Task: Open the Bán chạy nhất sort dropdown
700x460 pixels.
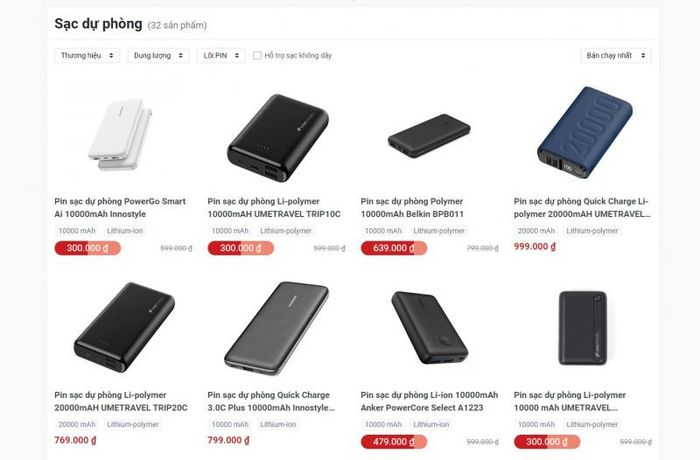Action: [x=616, y=55]
